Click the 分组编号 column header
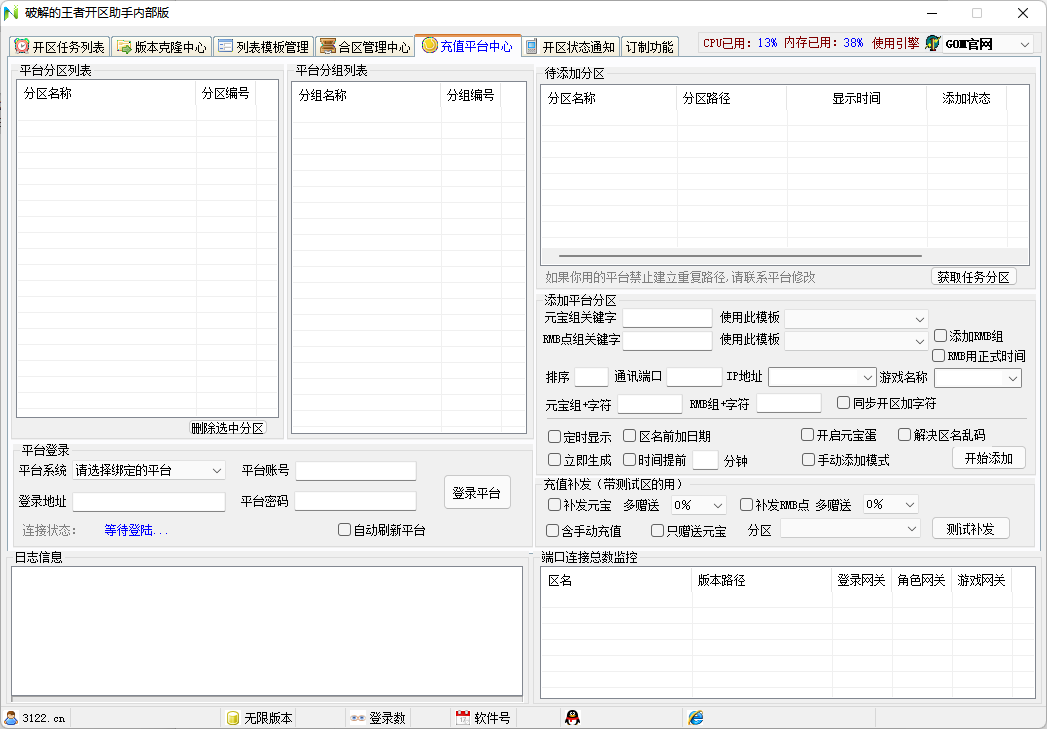This screenshot has height=729, width=1047. 471,95
